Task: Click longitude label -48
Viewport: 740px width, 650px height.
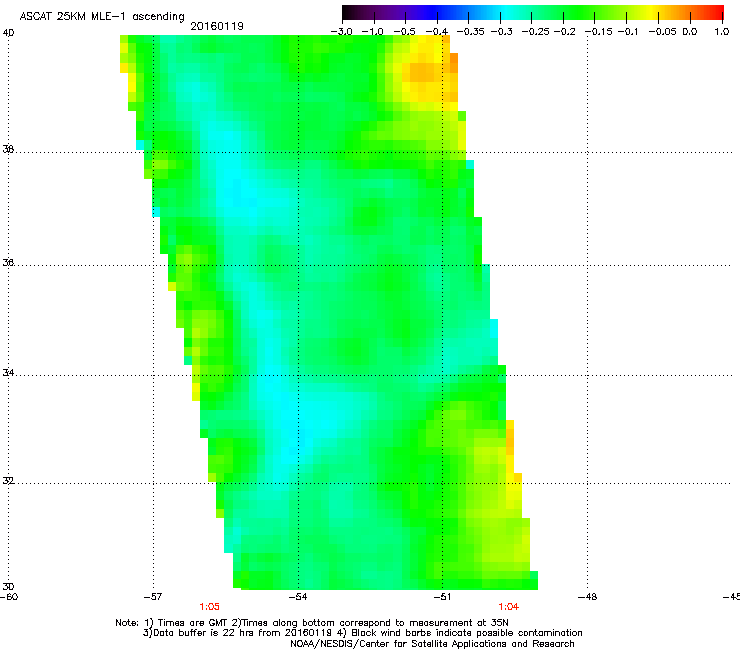Action: 587,597
